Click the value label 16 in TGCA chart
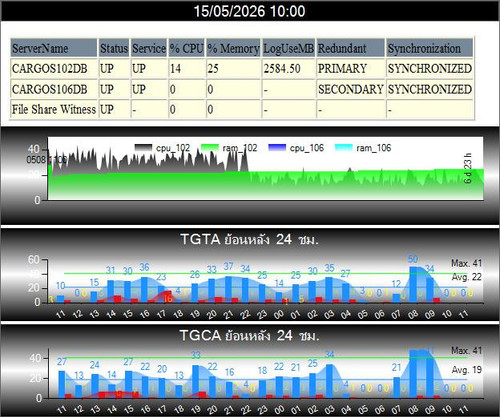Screen dimensions: 500x417 point(229,372)
